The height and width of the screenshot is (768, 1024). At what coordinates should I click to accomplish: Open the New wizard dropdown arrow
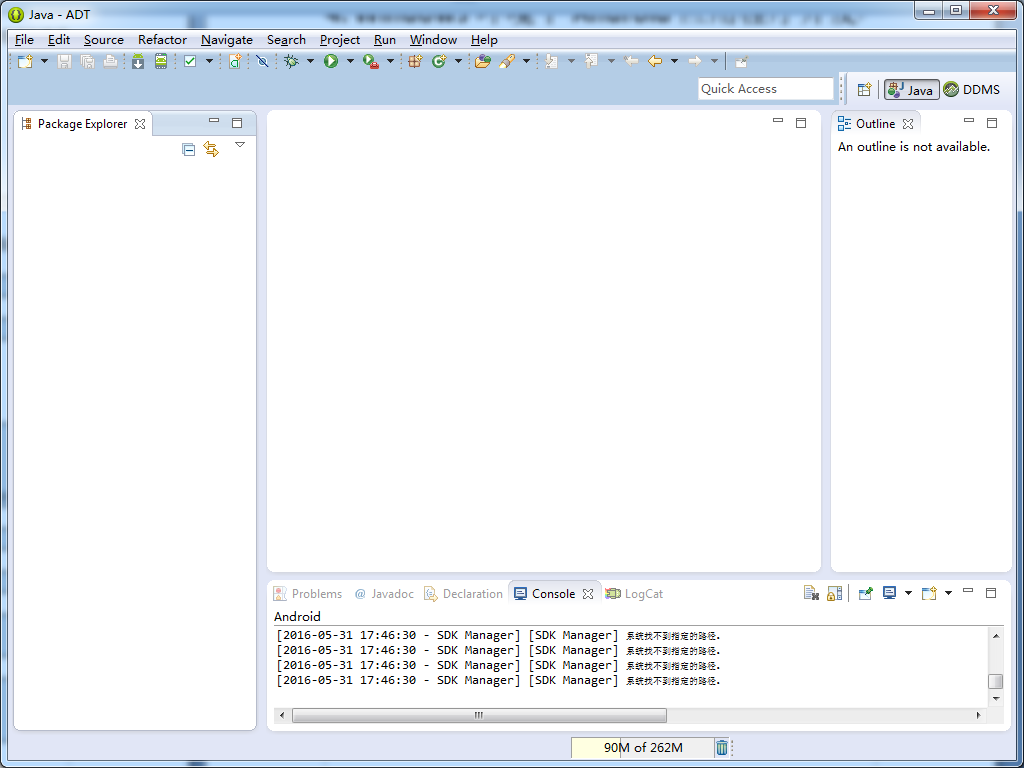44,61
